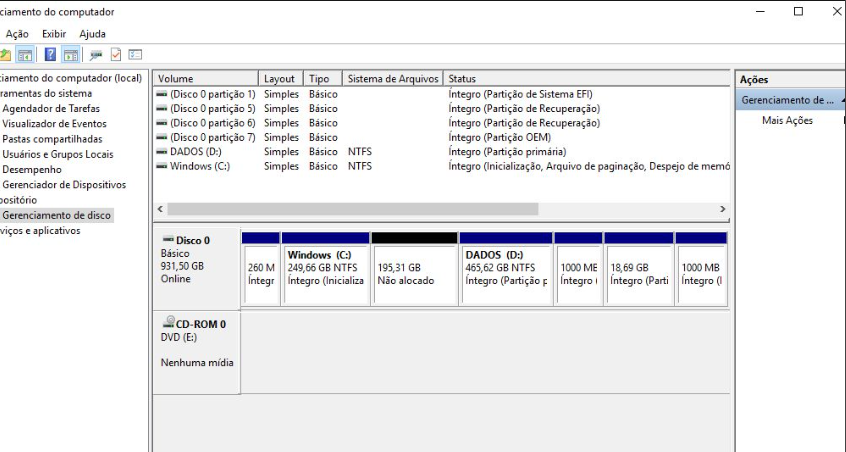Click status text Íntegro (Partição OEM)

click(499, 138)
